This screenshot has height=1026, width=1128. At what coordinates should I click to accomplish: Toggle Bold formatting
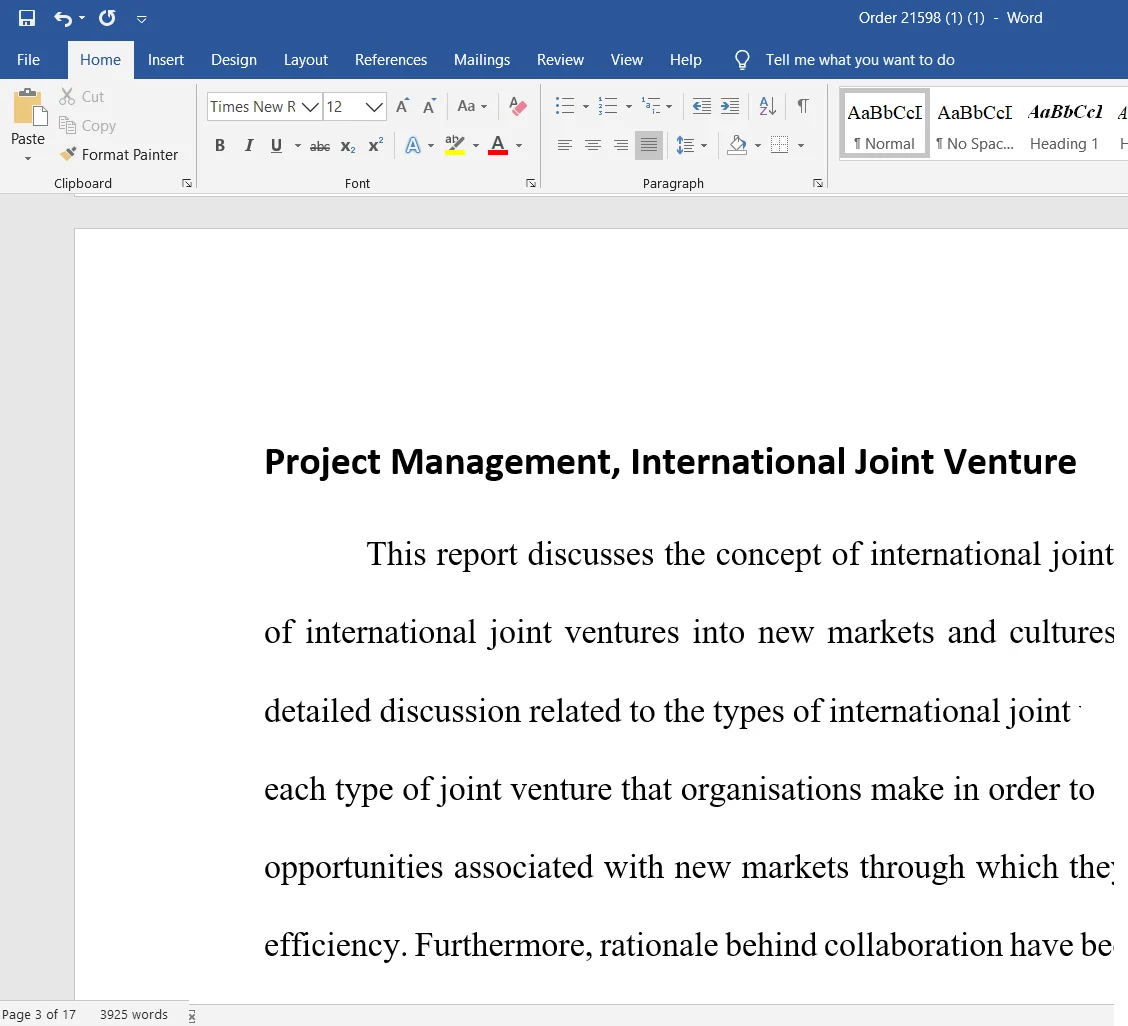tap(220, 145)
